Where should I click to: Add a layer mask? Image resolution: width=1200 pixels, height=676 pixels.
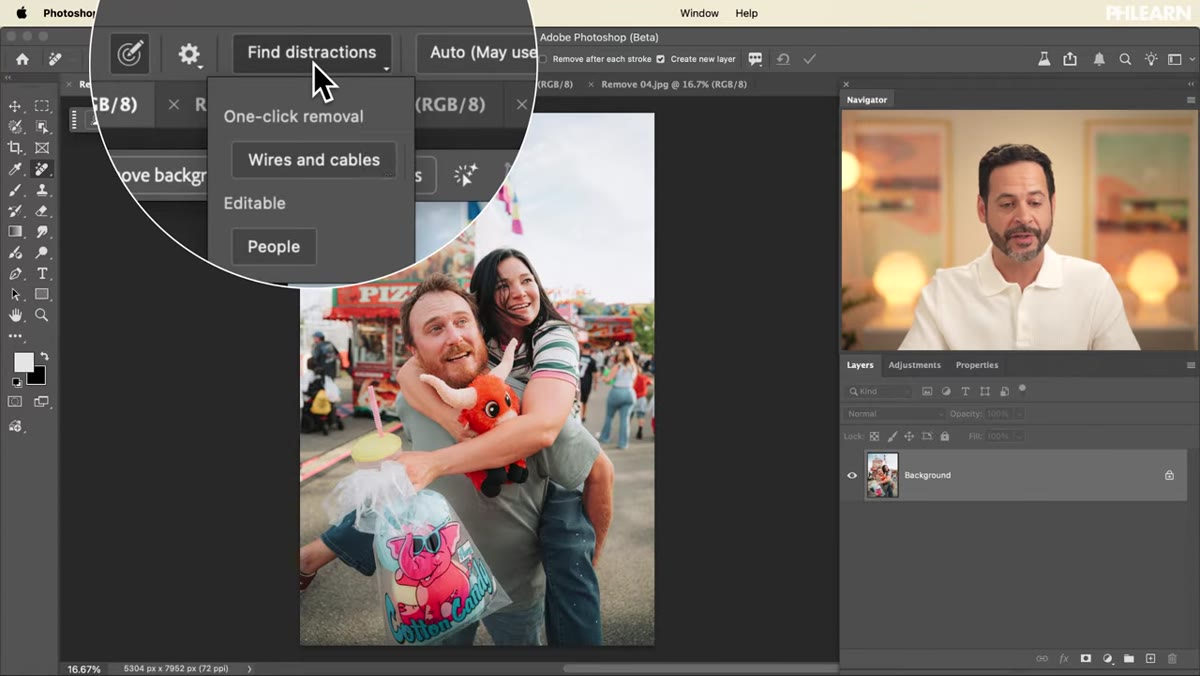pyautogui.click(x=1086, y=659)
